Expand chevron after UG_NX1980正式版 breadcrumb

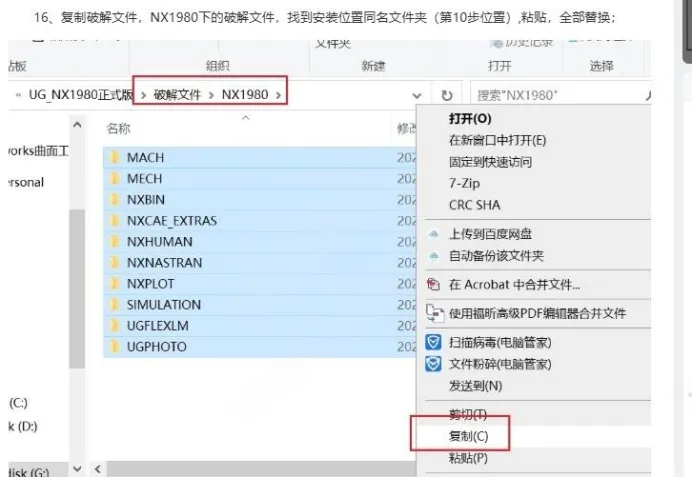point(143,95)
